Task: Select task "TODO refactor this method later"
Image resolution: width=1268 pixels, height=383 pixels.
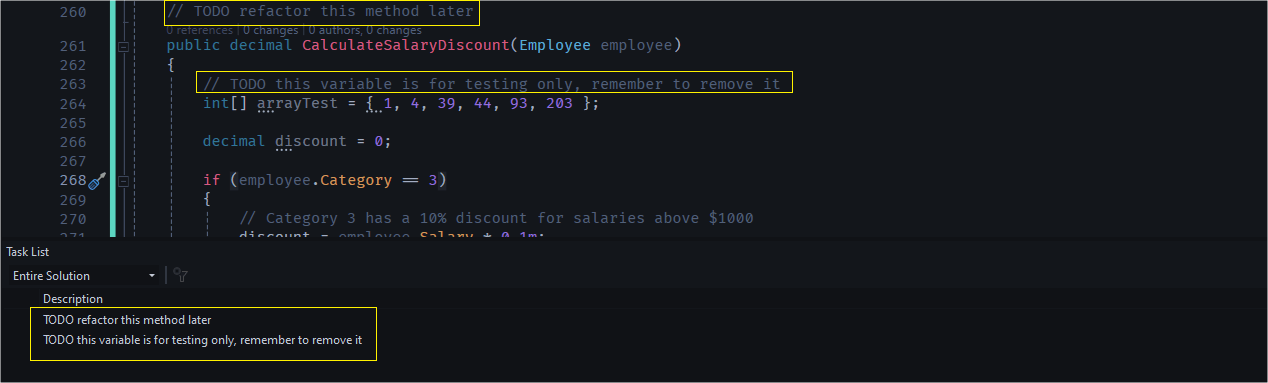Action: (127, 321)
